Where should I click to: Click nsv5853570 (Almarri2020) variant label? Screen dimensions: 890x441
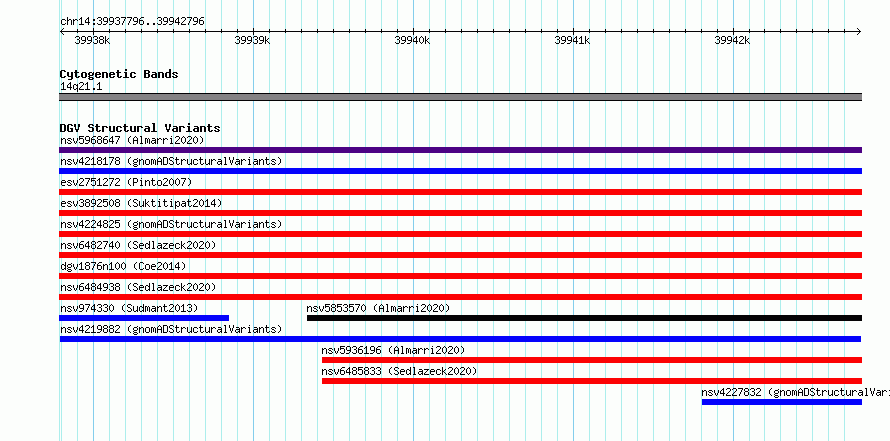pos(378,308)
